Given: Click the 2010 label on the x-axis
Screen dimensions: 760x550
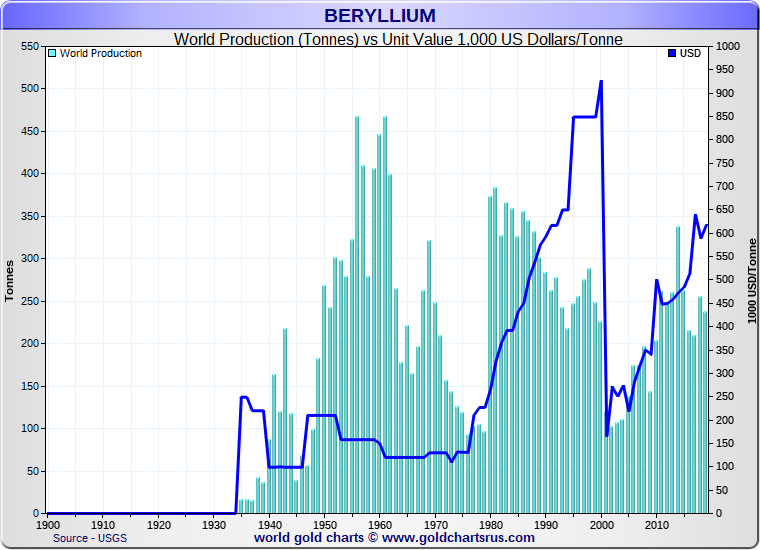Looking at the screenshot, I should [656, 524].
